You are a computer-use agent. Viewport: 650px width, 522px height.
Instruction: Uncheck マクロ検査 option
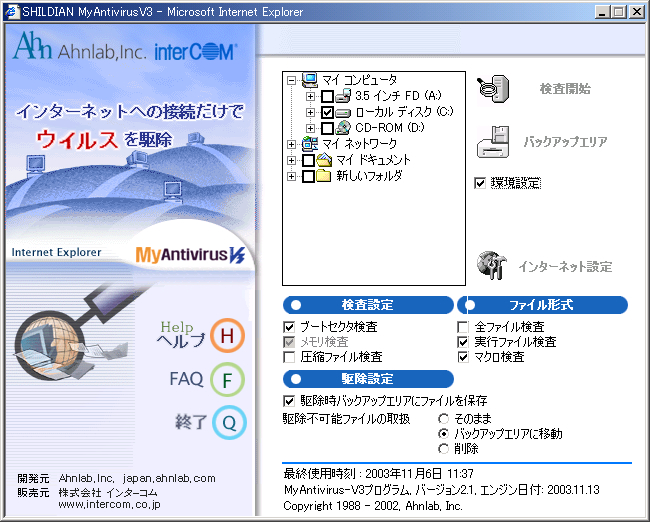tap(463, 357)
